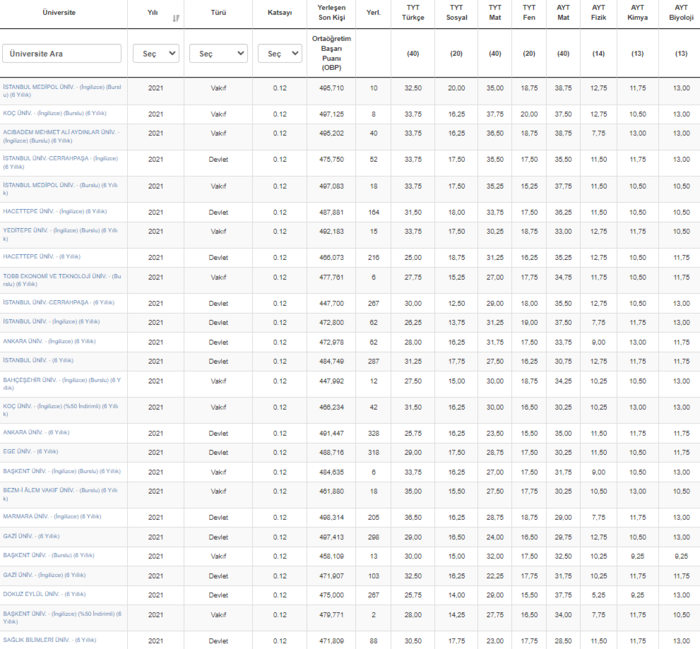This screenshot has width=700, height=649.
Task: Open the Türü filter dropdown
Action: 218,54
